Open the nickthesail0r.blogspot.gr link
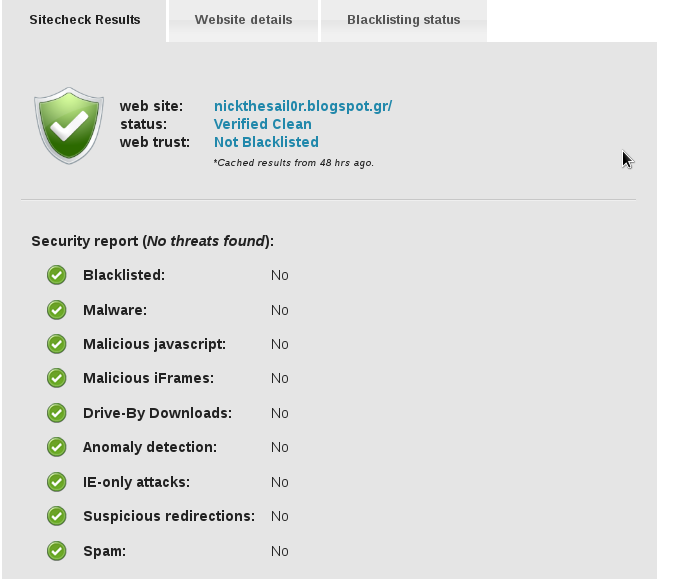The width and height of the screenshot is (680, 579). point(303,106)
